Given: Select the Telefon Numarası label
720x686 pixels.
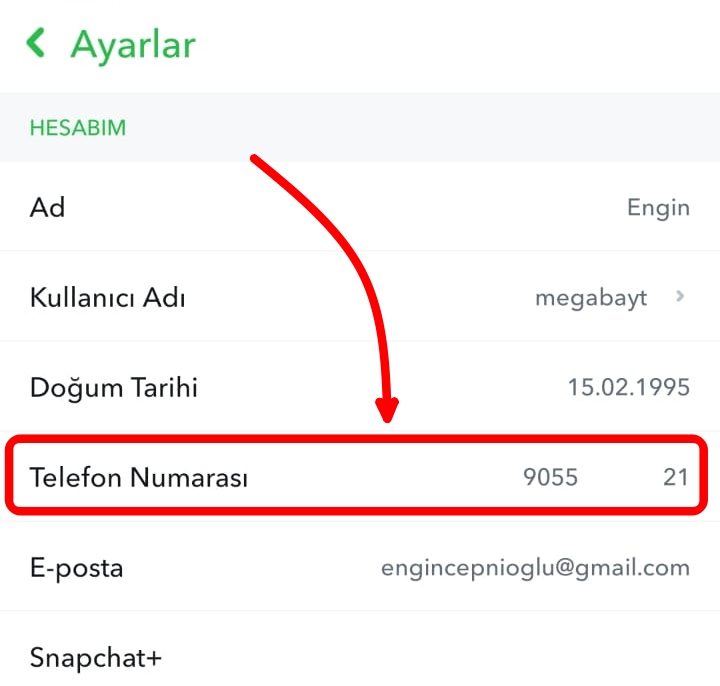Looking at the screenshot, I should tap(139, 478).
